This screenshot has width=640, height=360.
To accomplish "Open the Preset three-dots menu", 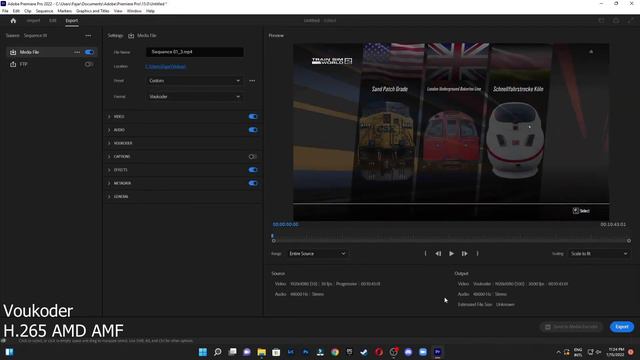I will (x=252, y=81).
